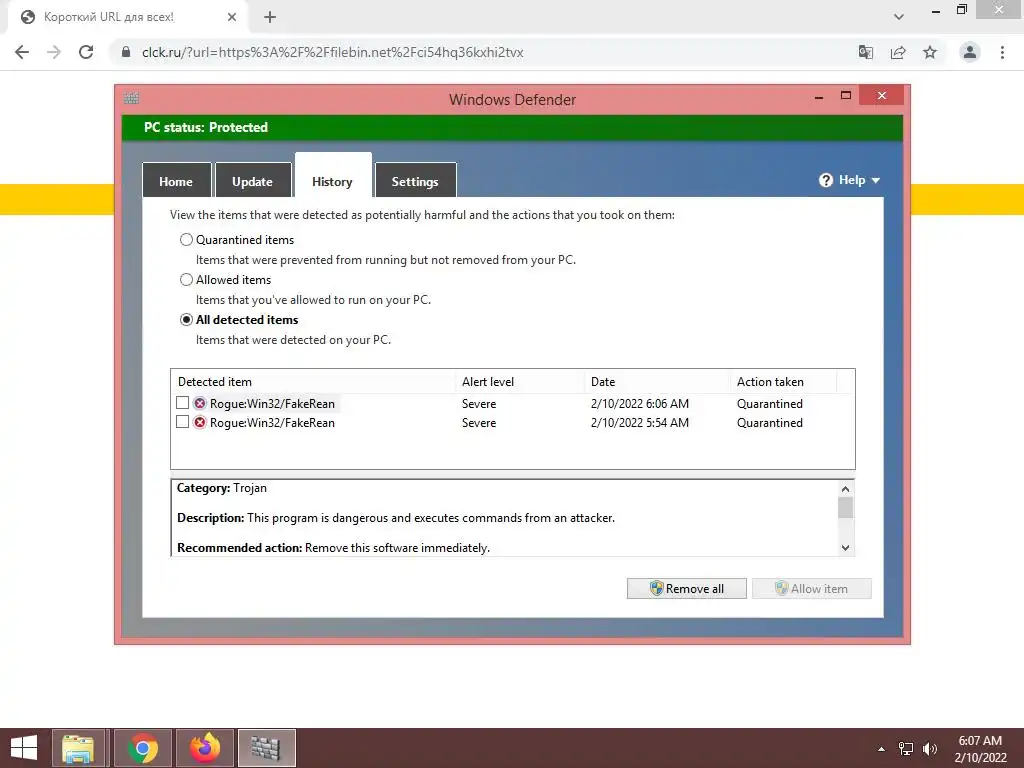
Task: Open a new browser tab
Action: point(270,17)
